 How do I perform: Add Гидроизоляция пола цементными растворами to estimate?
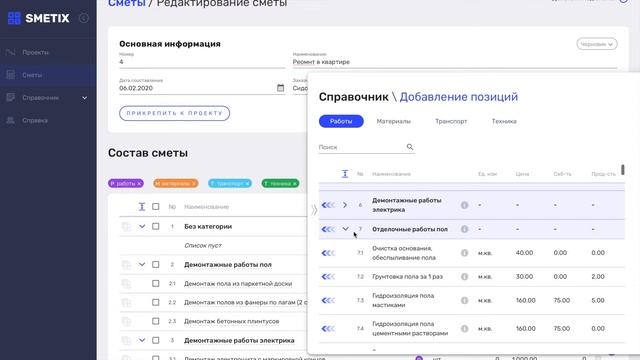328,329
